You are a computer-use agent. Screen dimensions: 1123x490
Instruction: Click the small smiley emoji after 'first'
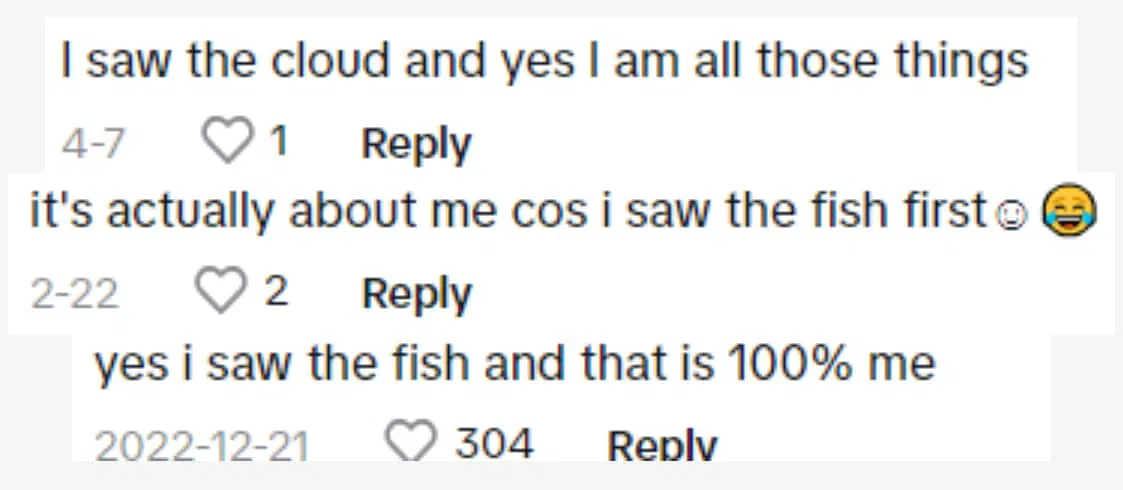pos(1010,216)
